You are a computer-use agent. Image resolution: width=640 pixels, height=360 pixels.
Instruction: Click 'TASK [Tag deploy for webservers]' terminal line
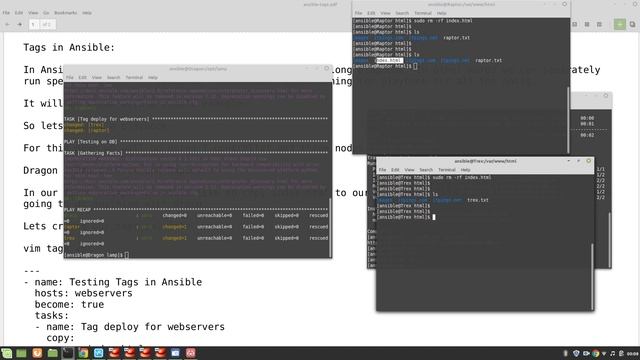tap(196, 119)
